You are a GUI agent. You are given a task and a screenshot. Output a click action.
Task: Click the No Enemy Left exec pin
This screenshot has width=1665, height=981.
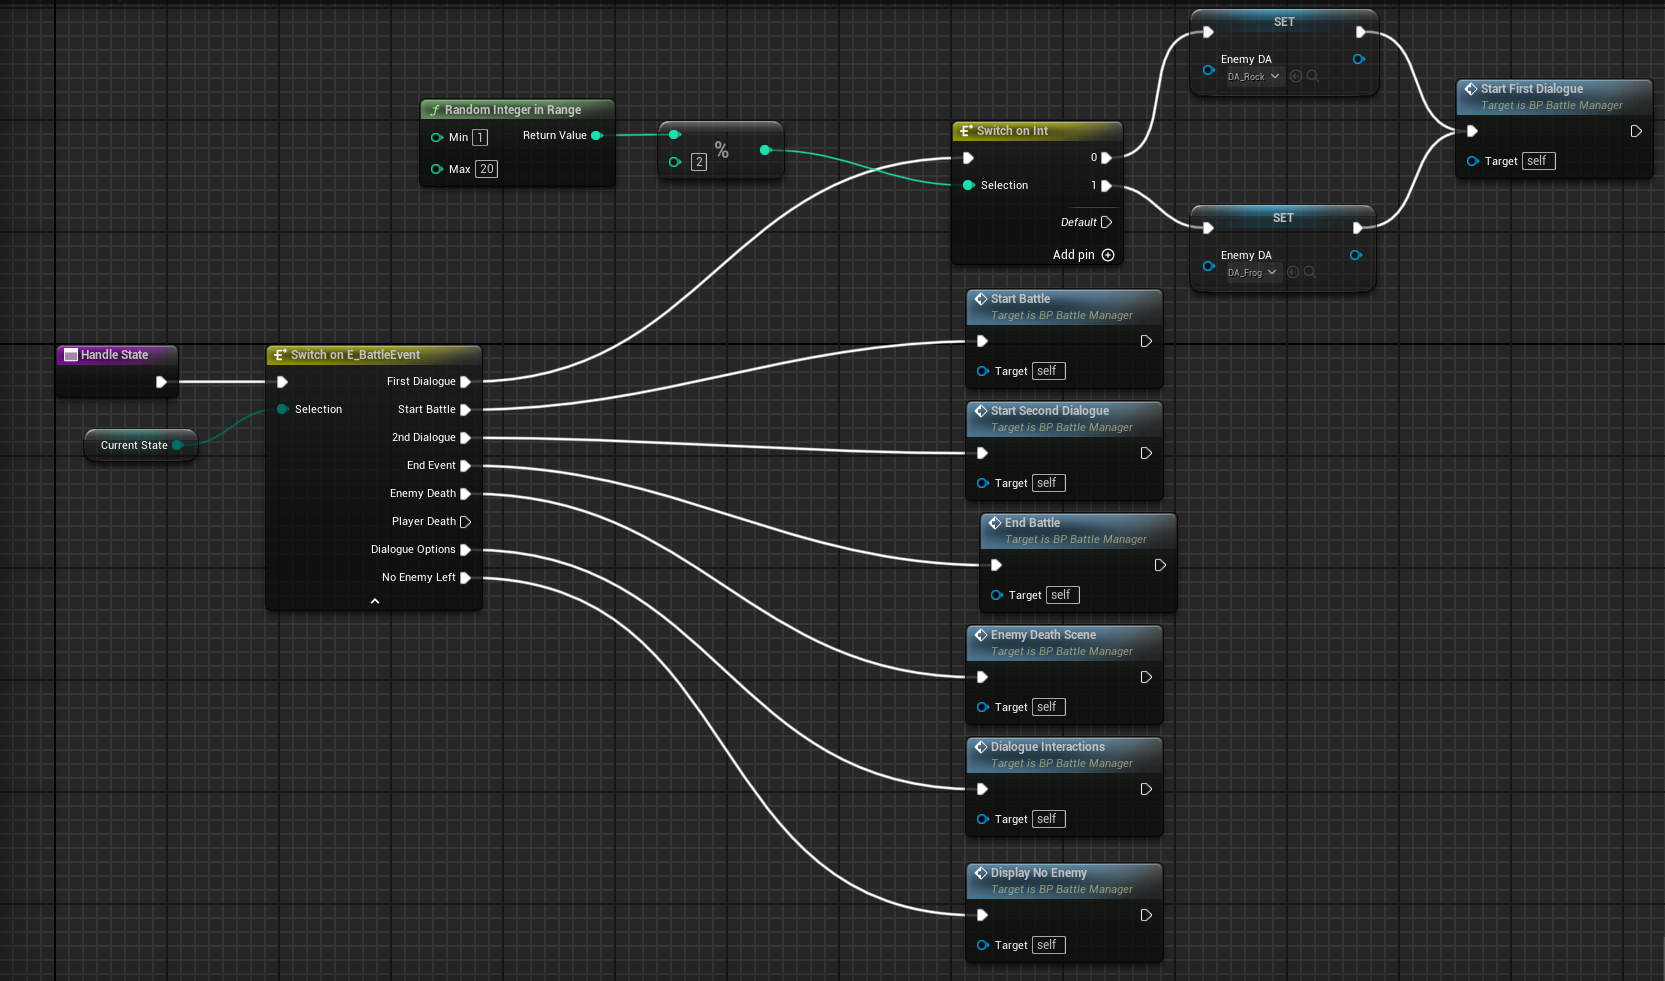[x=465, y=578]
